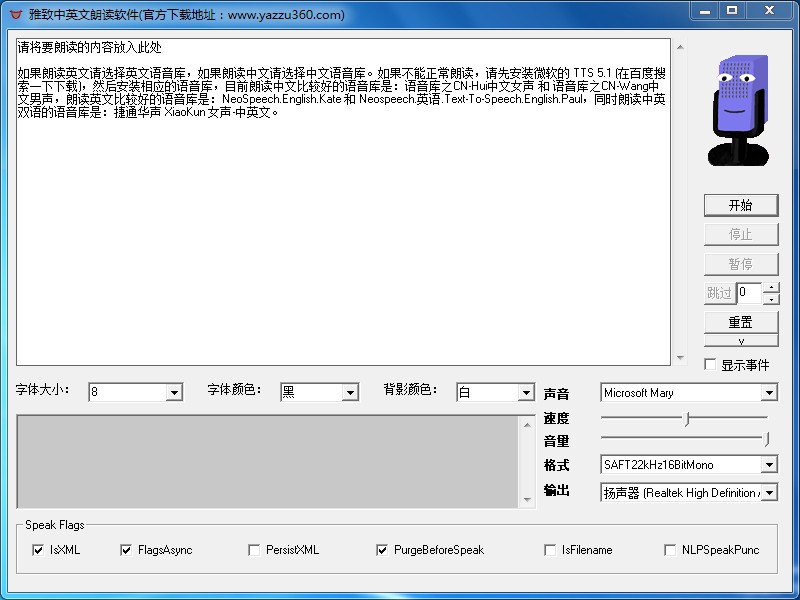Click the 重置 reset button
The height and width of the screenshot is (600, 800).
tap(740, 322)
